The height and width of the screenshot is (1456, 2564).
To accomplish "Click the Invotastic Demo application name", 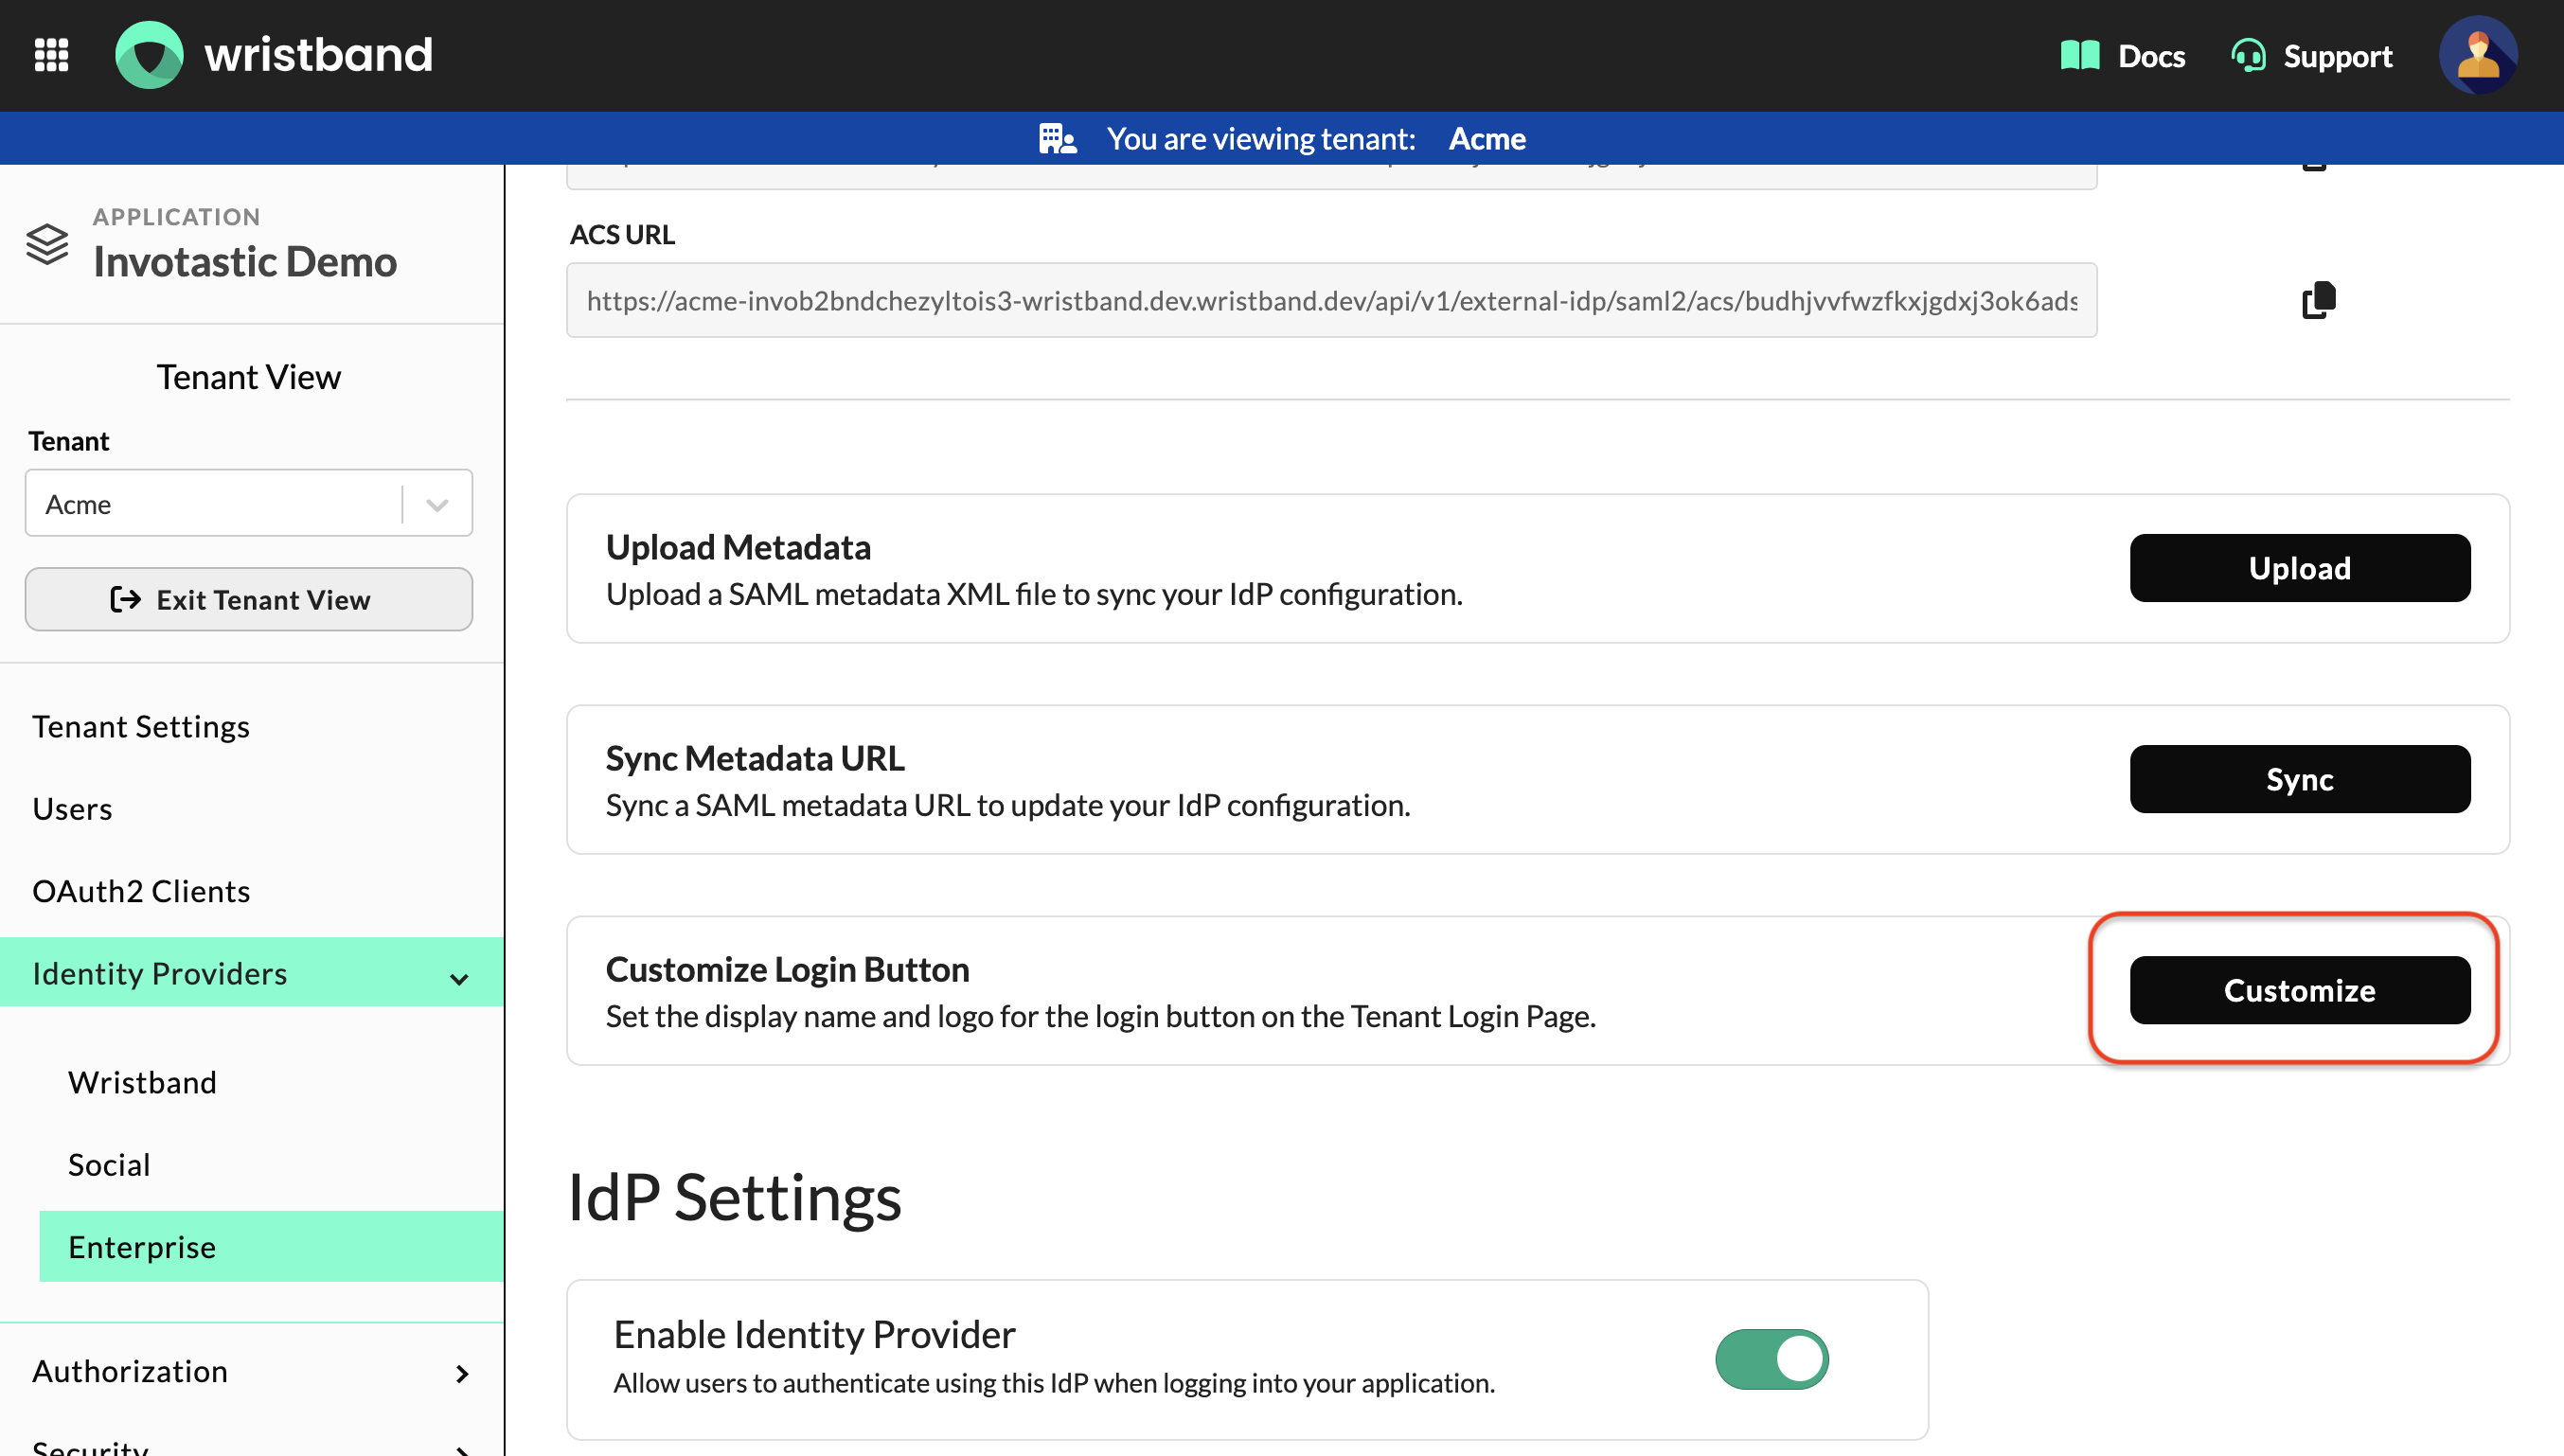I will (x=245, y=262).
